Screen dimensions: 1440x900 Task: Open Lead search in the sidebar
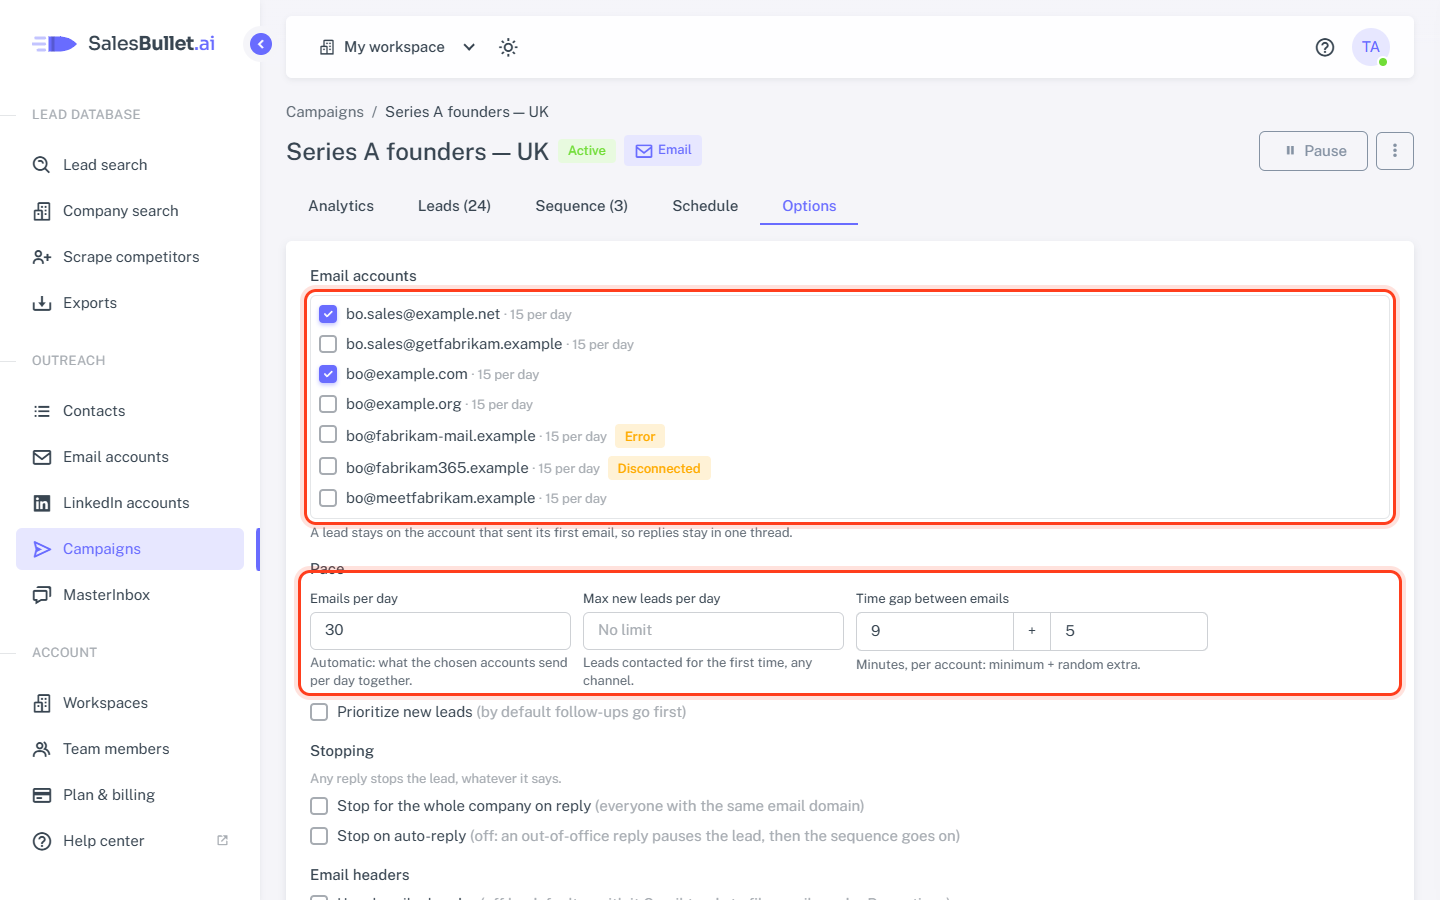tap(130, 165)
